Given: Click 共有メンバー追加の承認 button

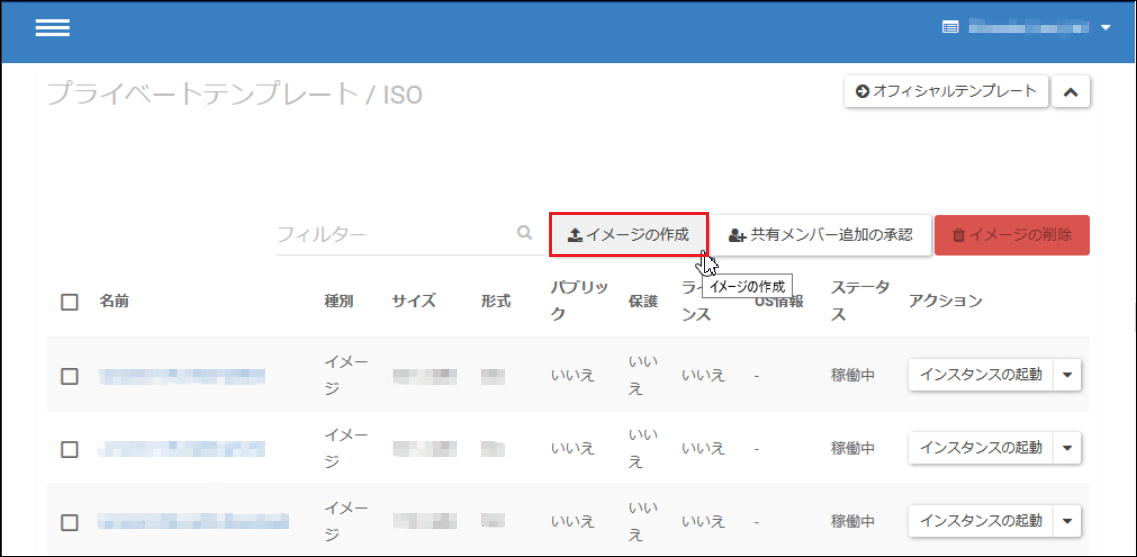Looking at the screenshot, I should click(821, 235).
